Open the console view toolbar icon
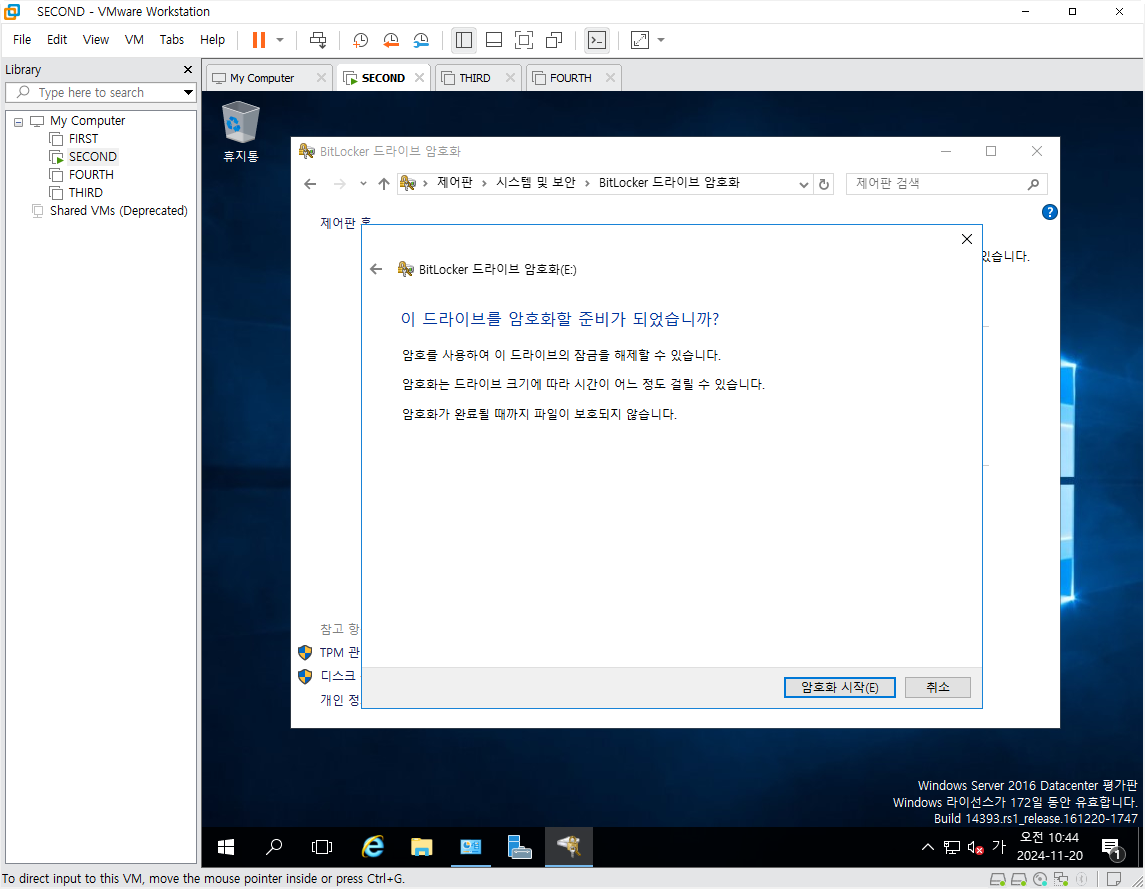Viewport: 1145px width, 889px height. (597, 40)
